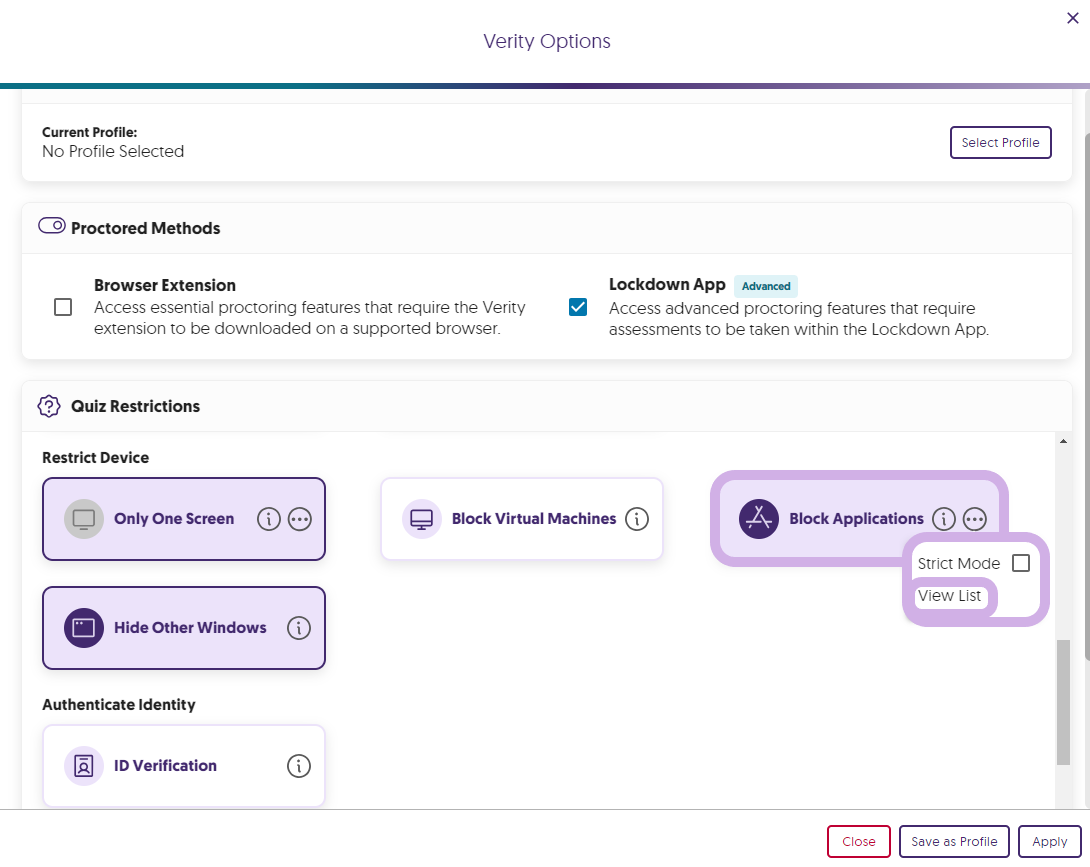Show info for ID Verification
1090x867 pixels.
[x=299, y=765]
